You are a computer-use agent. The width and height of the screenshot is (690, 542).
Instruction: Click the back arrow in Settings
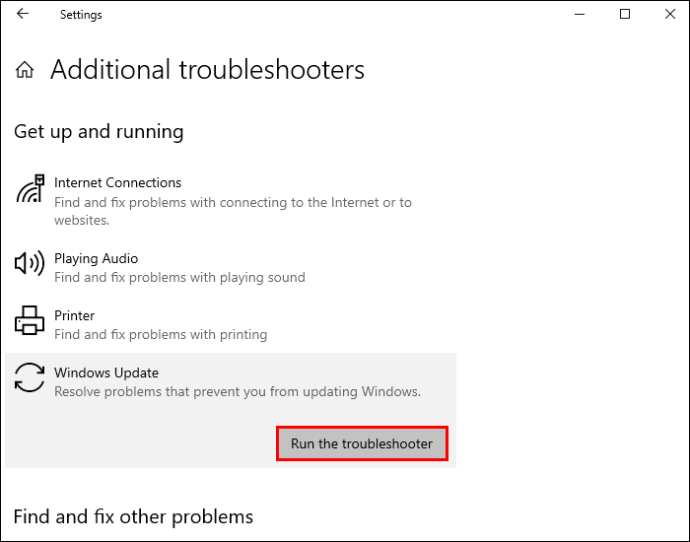tap(22, 15)
